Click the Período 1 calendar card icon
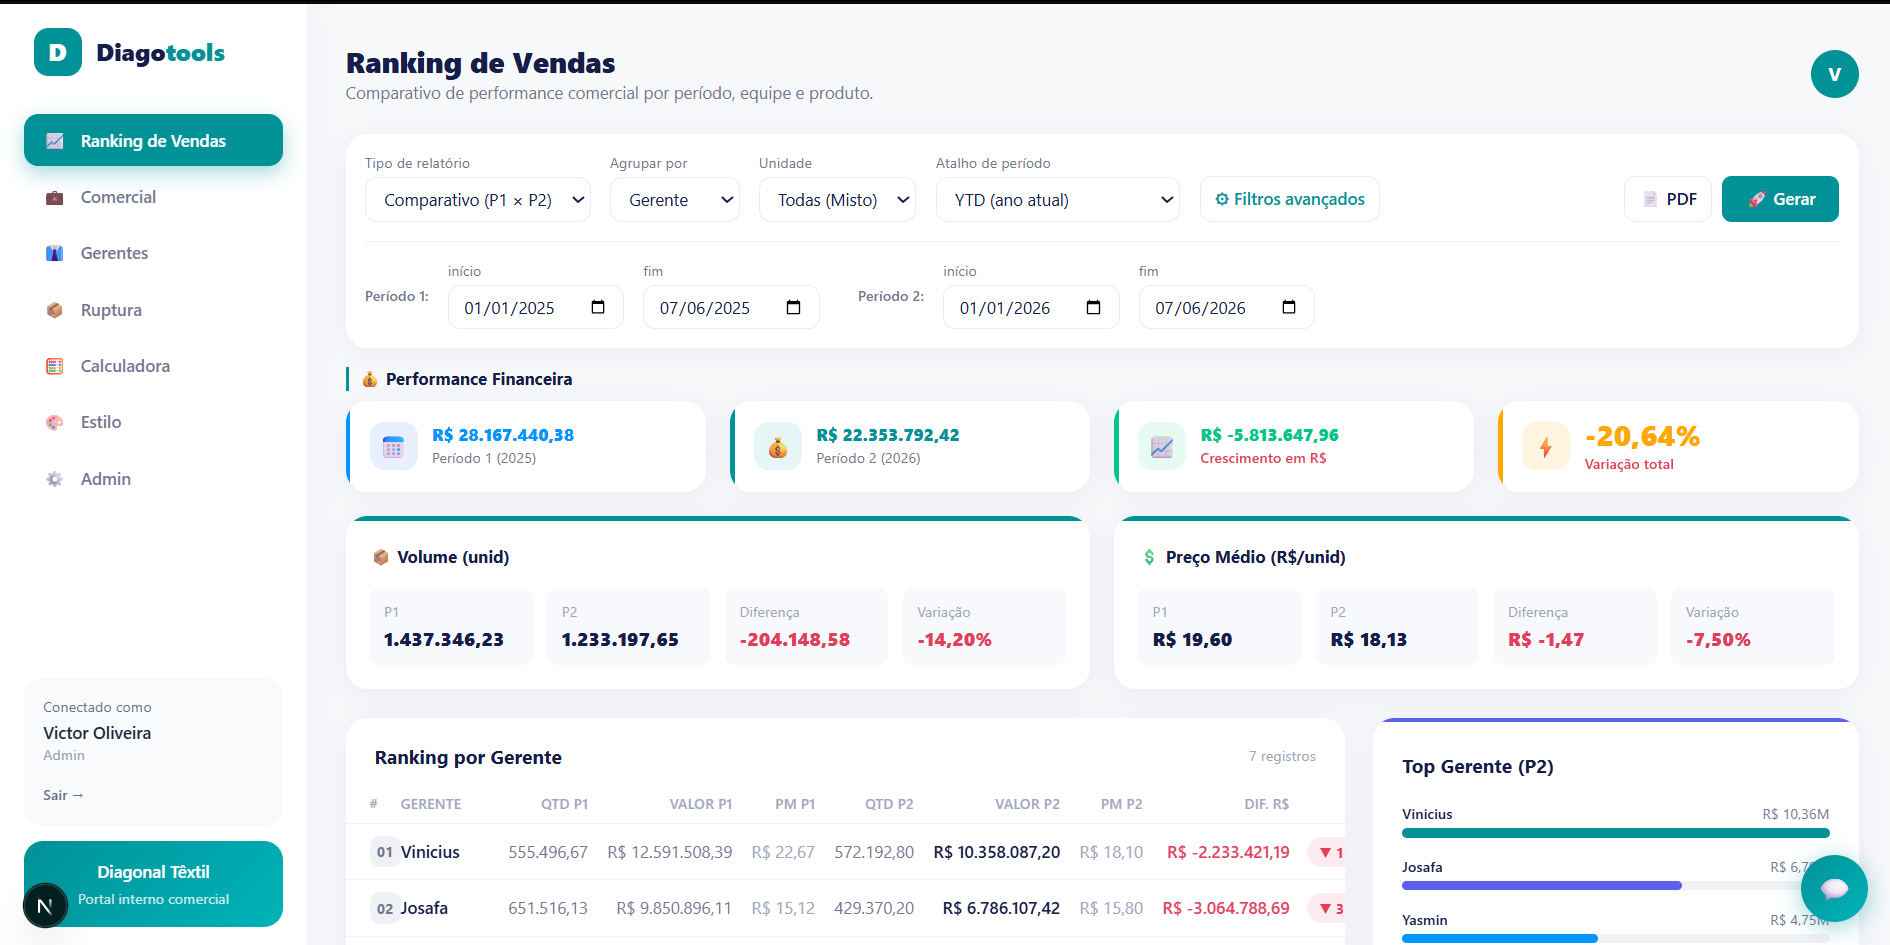1890x945 pixels. tap(394, 446)
